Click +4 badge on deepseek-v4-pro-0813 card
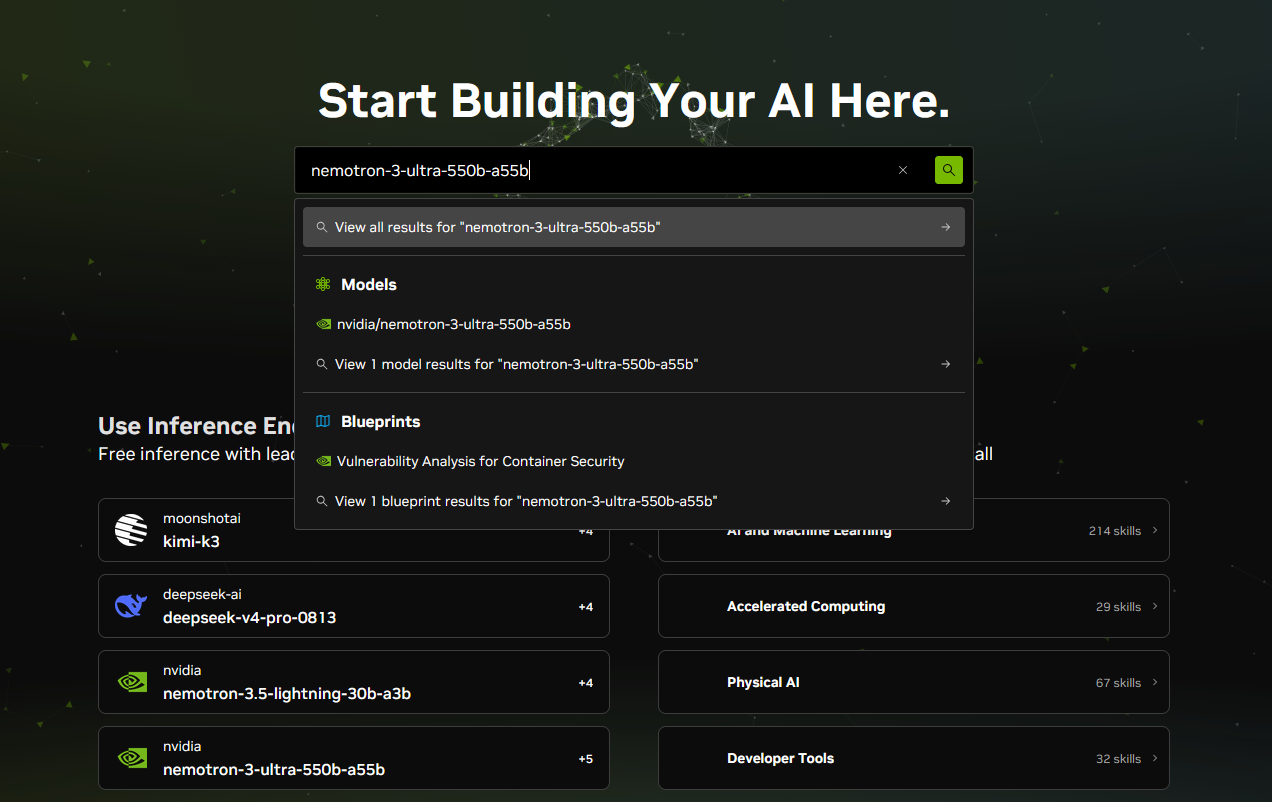This screenshot has width=1272, height=802. tap(586, 607)
